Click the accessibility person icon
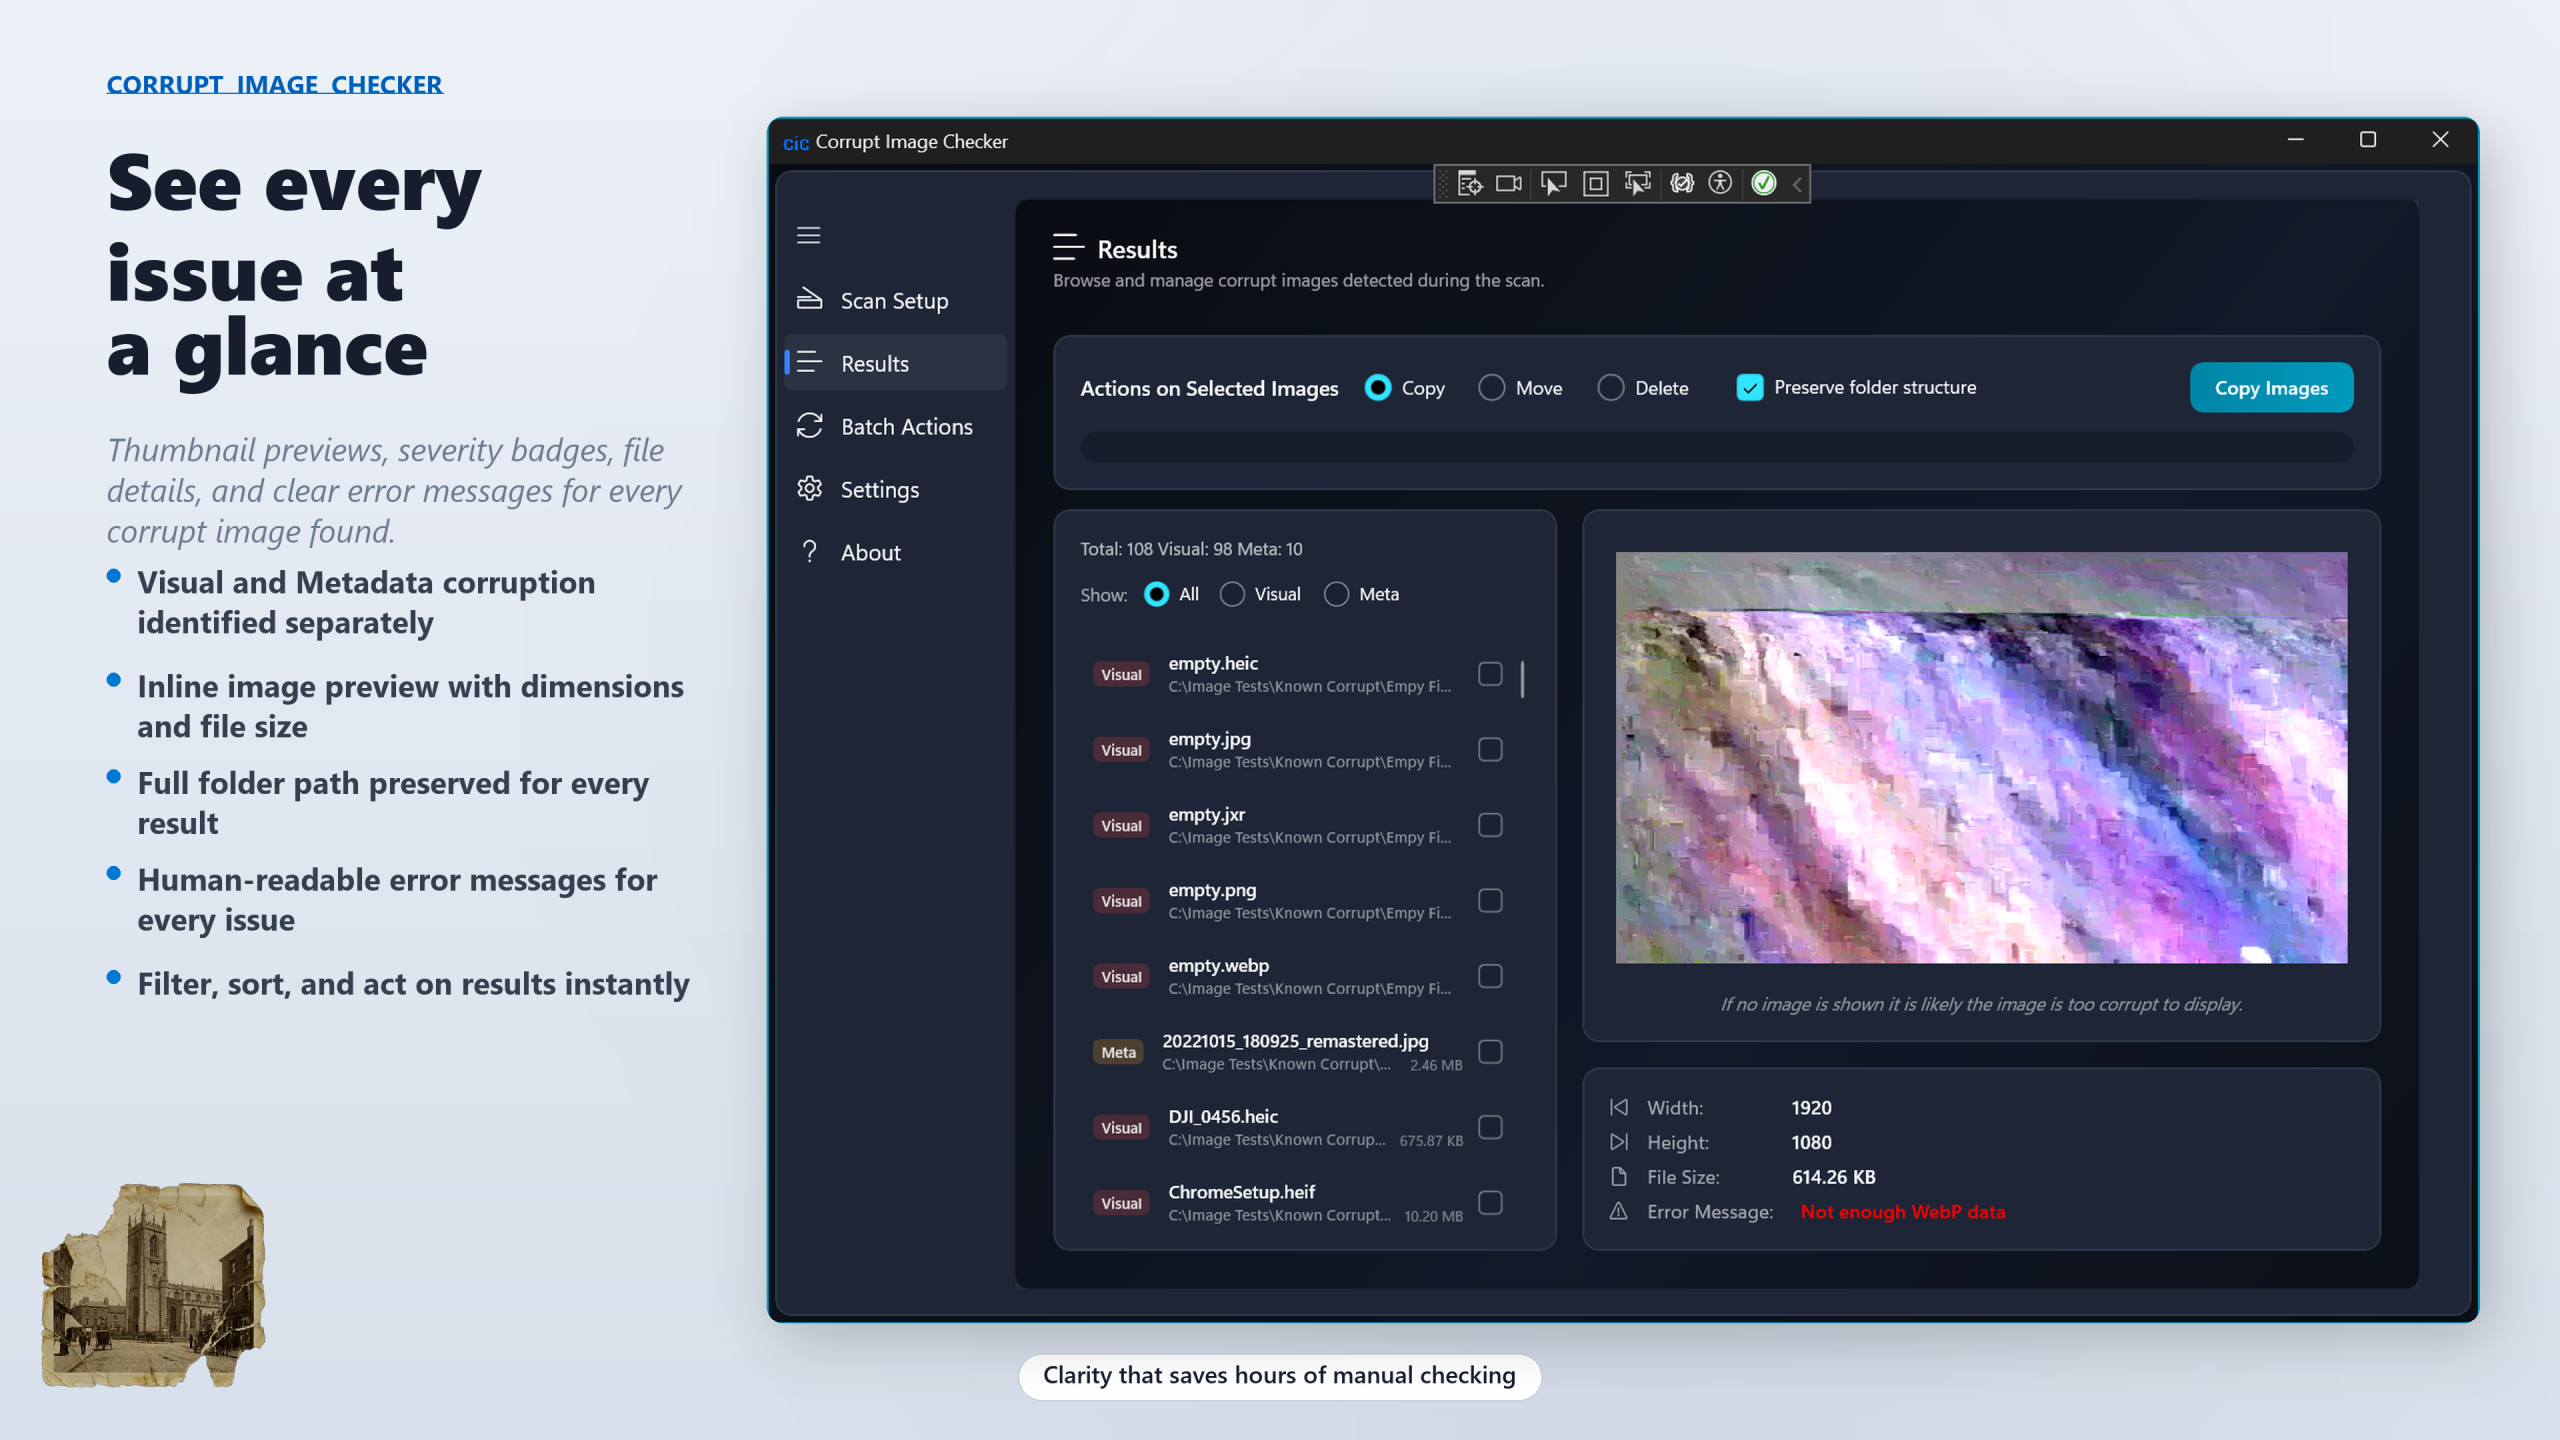The width and height of the screenshot is (2560, 1440). tap(1720, 183)
